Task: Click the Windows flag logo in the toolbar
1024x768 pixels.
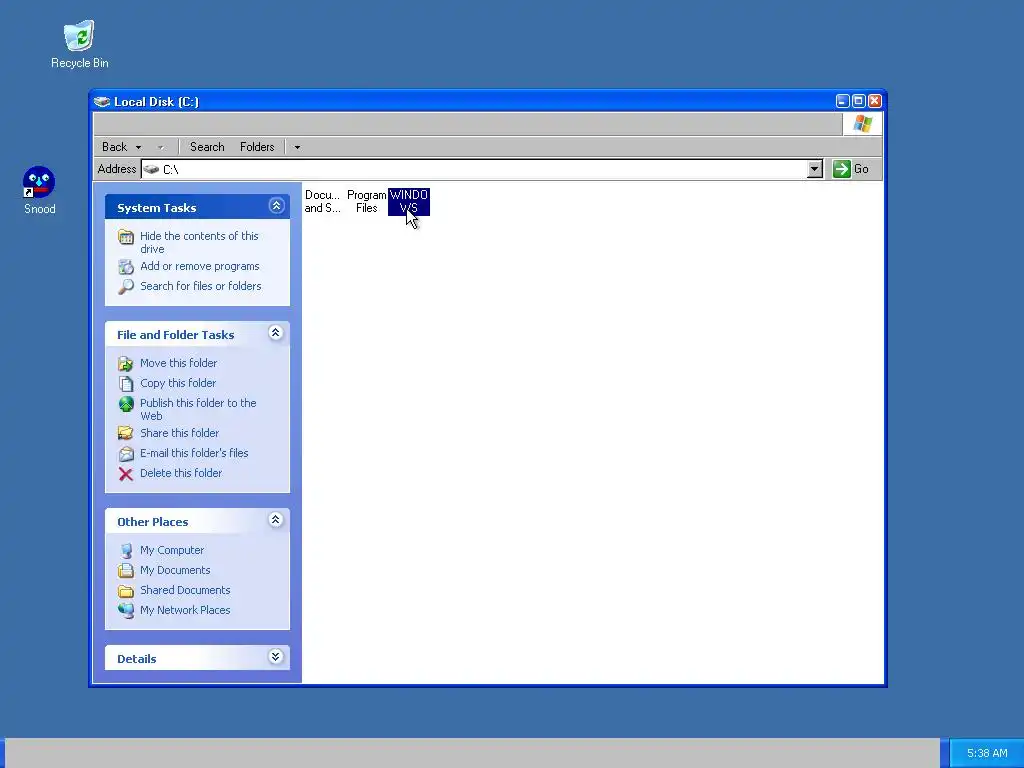Action: click(x=862, y=123)
